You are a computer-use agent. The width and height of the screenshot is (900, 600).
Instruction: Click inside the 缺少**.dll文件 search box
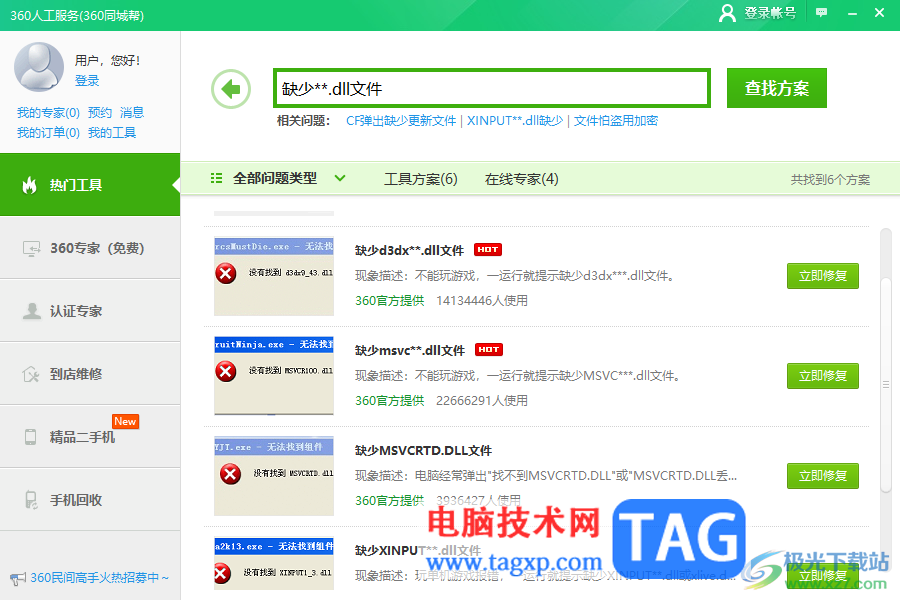(x=490, y=88)
